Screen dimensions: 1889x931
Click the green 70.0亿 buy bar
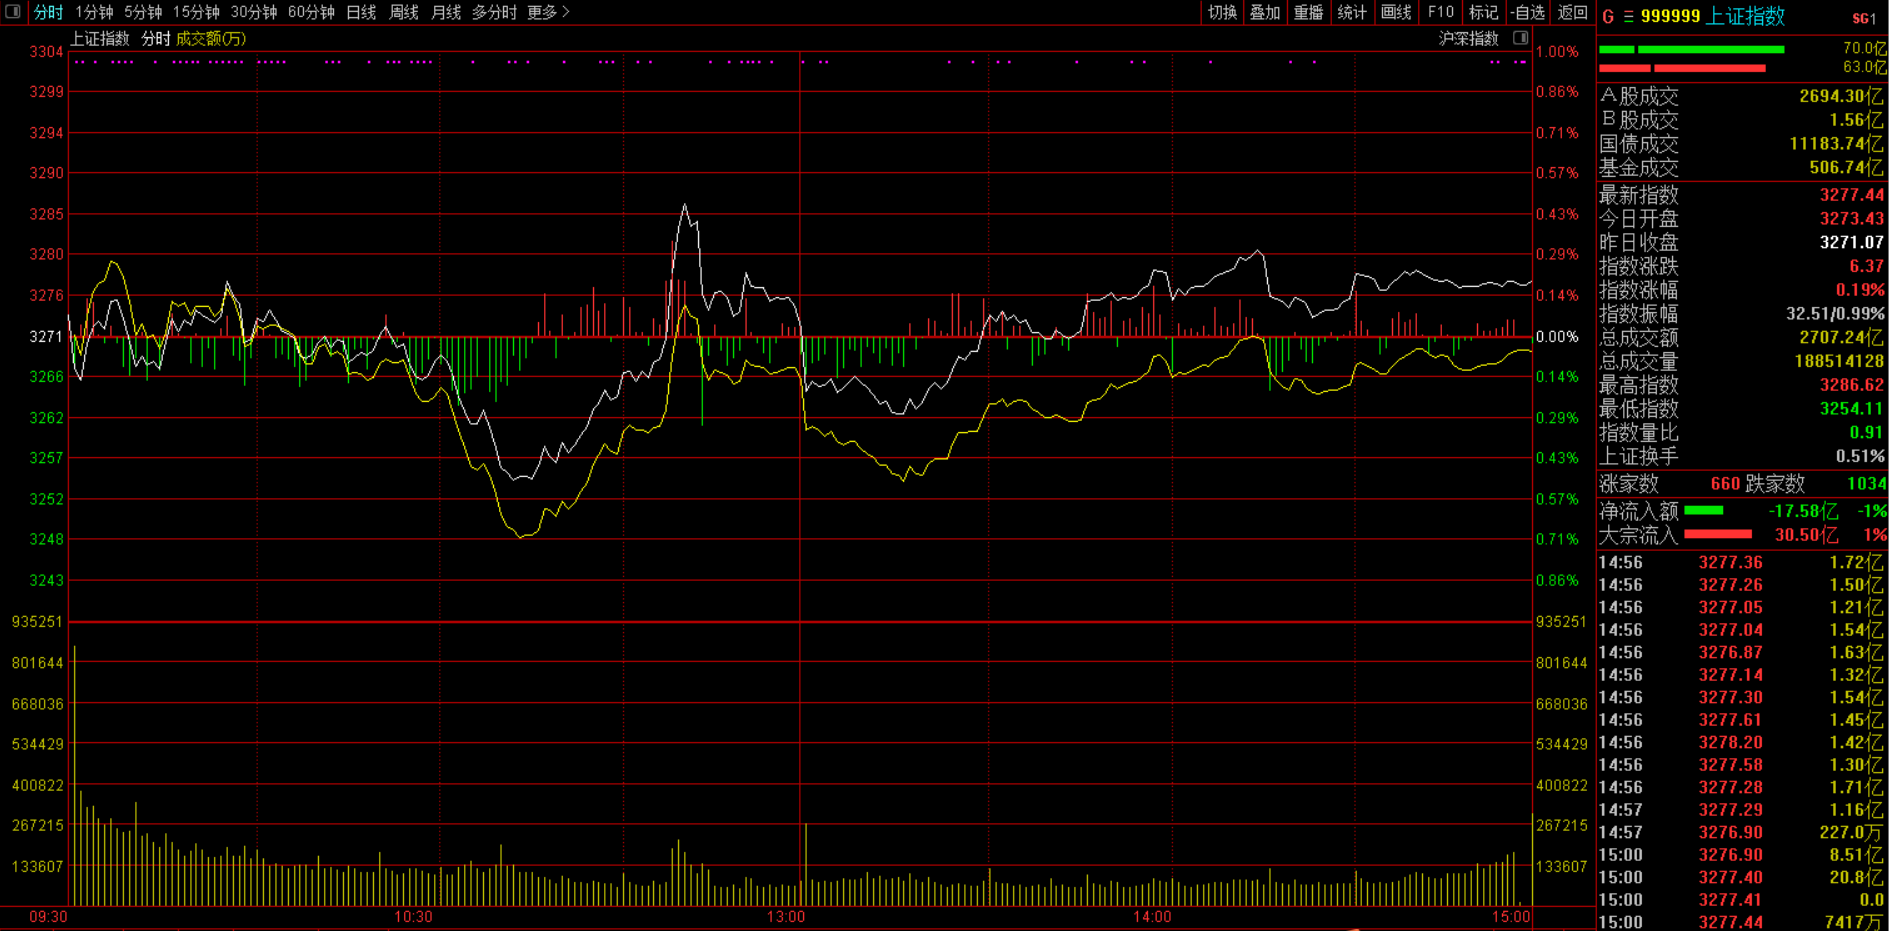coord(1691,49)
